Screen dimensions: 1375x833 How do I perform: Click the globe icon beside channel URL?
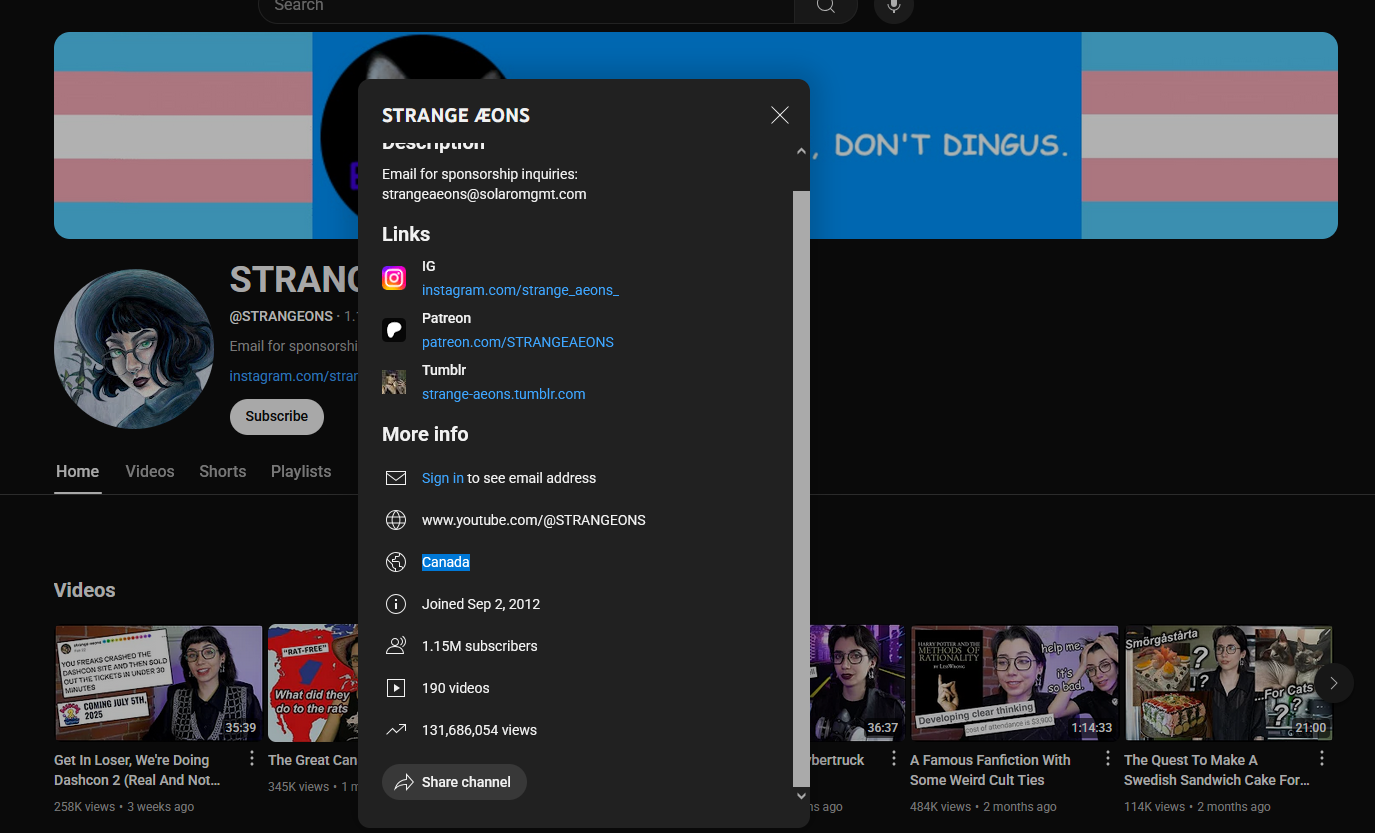[396, 520]
